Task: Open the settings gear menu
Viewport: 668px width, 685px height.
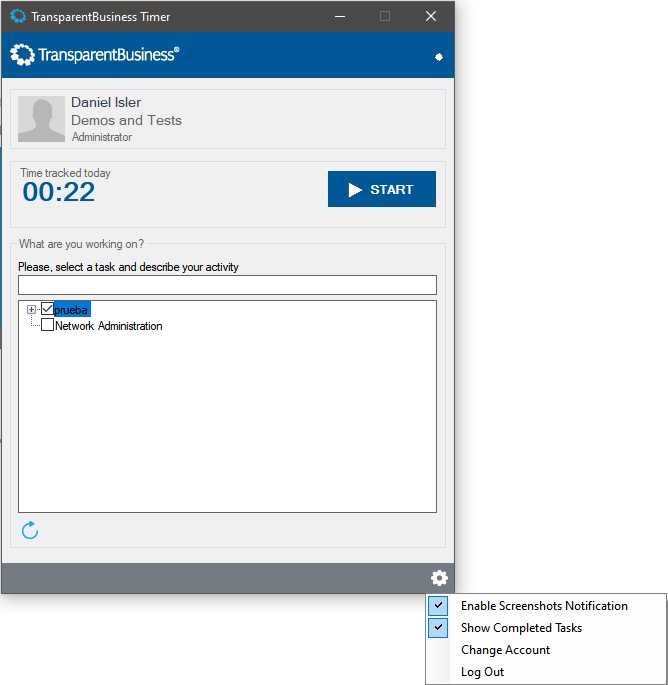Action: click(x=439, y=578)
